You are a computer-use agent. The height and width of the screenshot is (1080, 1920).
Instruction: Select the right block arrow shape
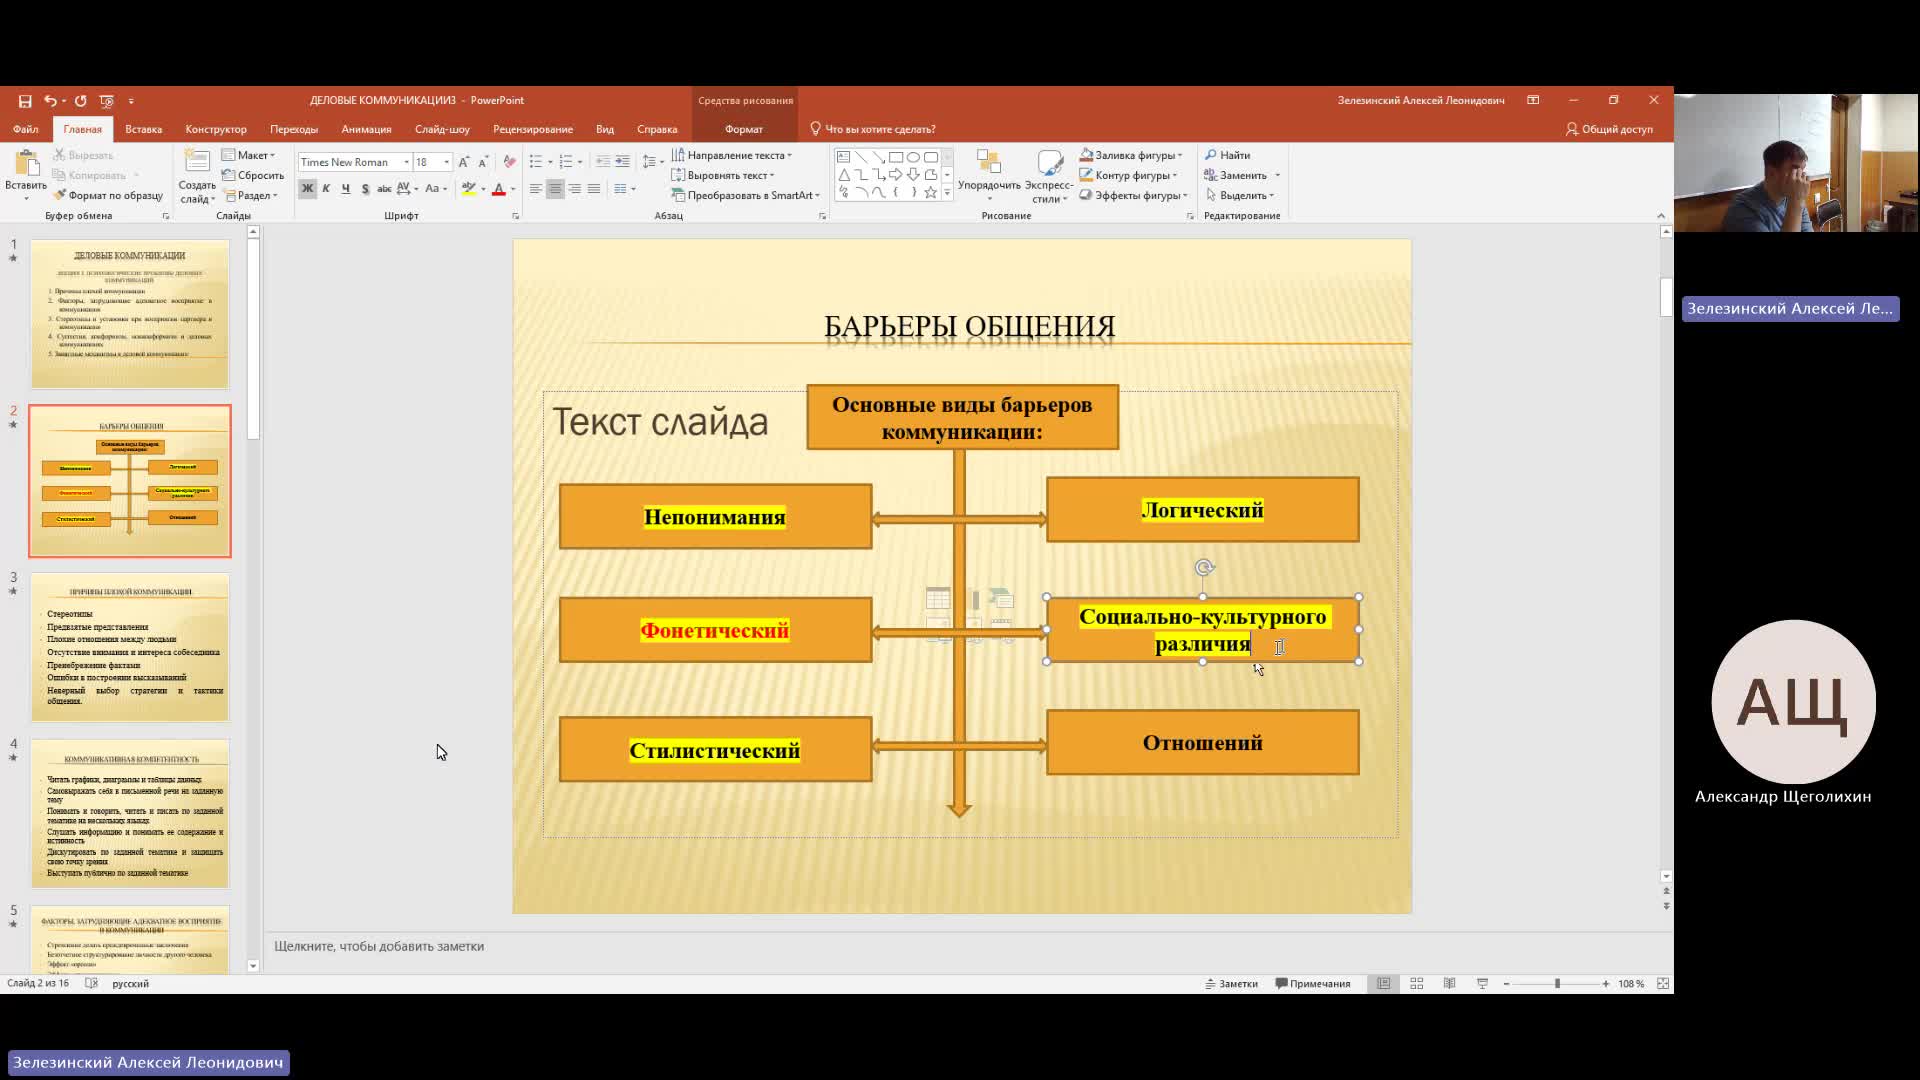tap(896, 175)
